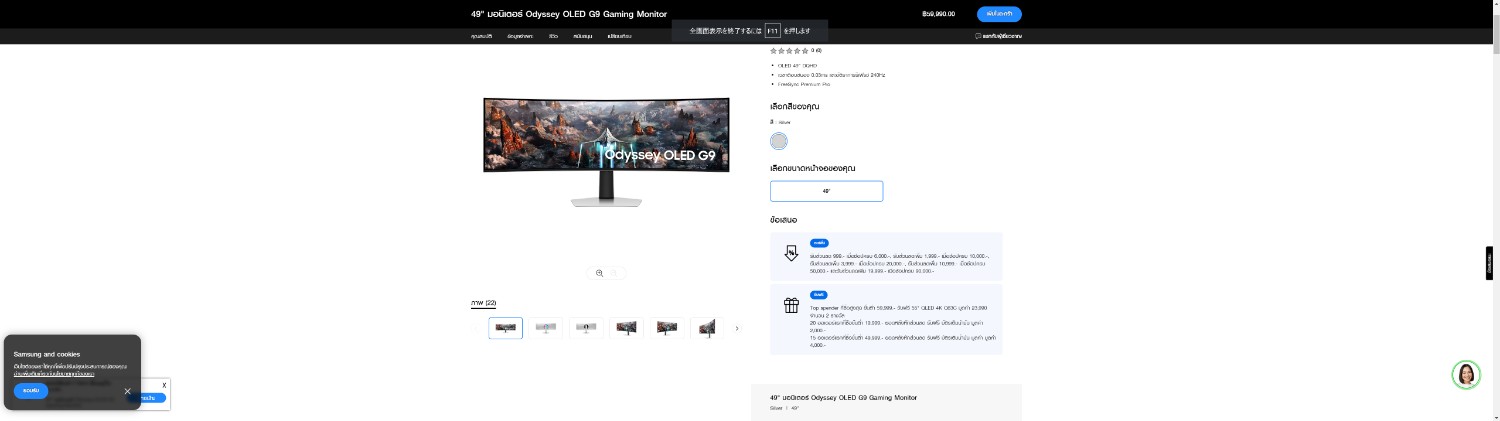Open the second tab in product sub-navigation

coord(520,36)
